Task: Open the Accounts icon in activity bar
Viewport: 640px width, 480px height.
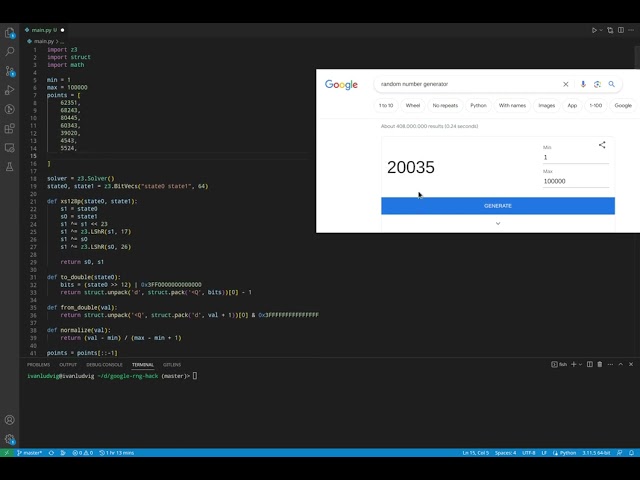Action: point(9,420)
